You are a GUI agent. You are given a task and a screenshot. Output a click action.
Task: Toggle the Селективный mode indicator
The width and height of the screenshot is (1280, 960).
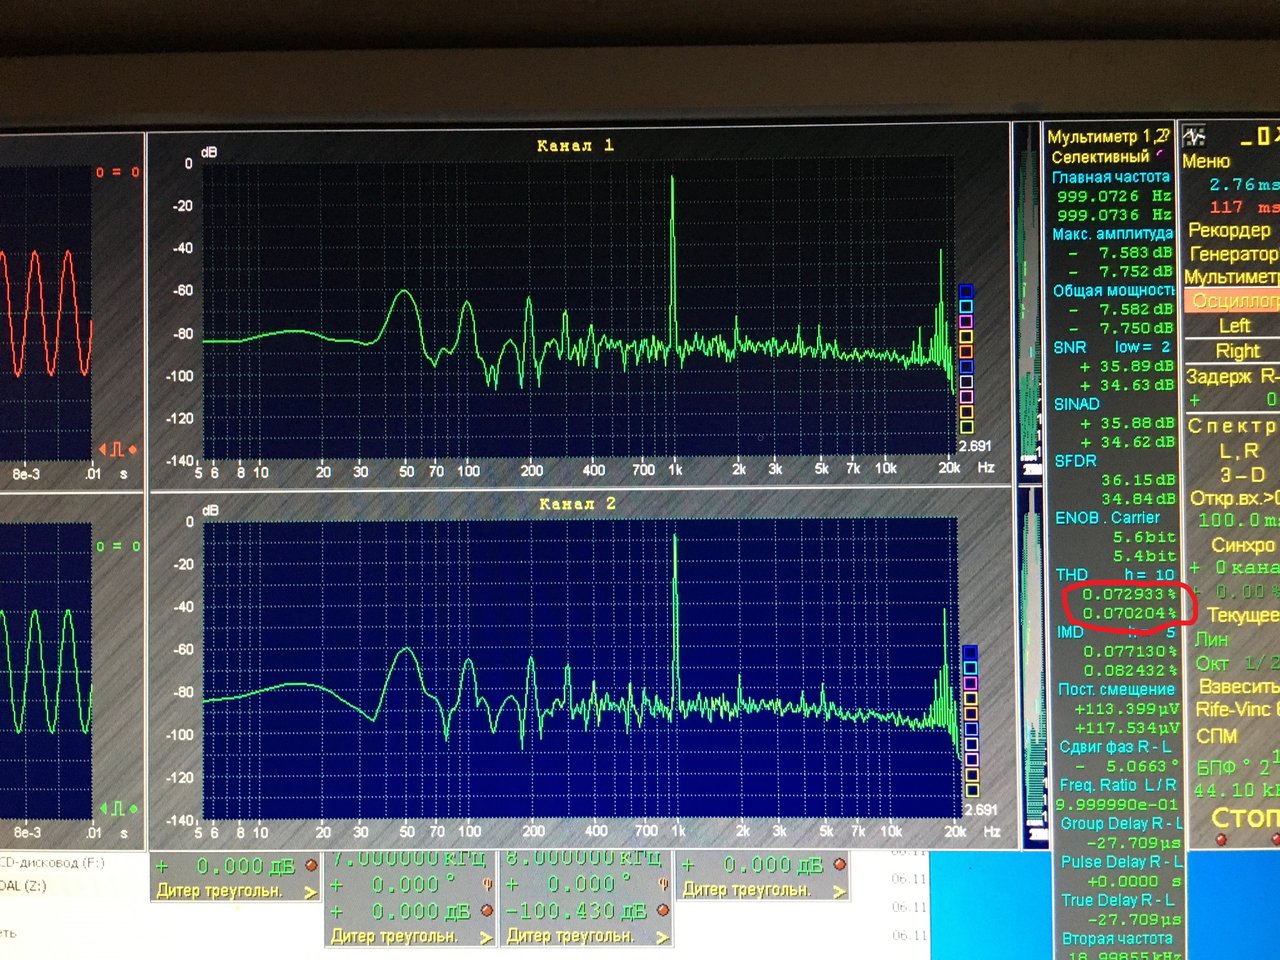[1159, 155]
